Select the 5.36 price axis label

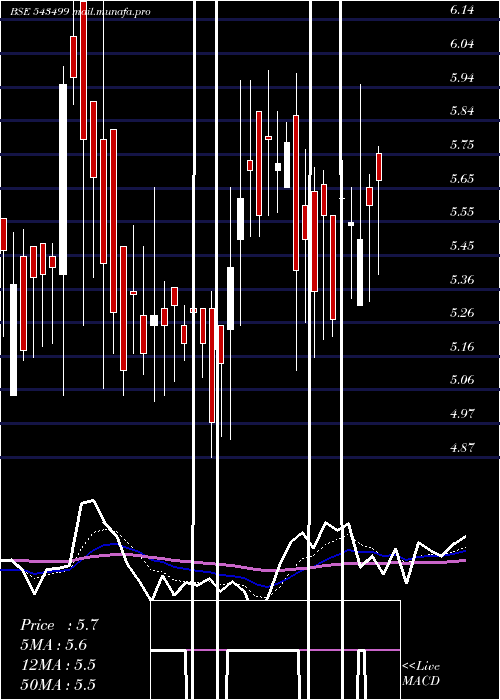[462, 279]
